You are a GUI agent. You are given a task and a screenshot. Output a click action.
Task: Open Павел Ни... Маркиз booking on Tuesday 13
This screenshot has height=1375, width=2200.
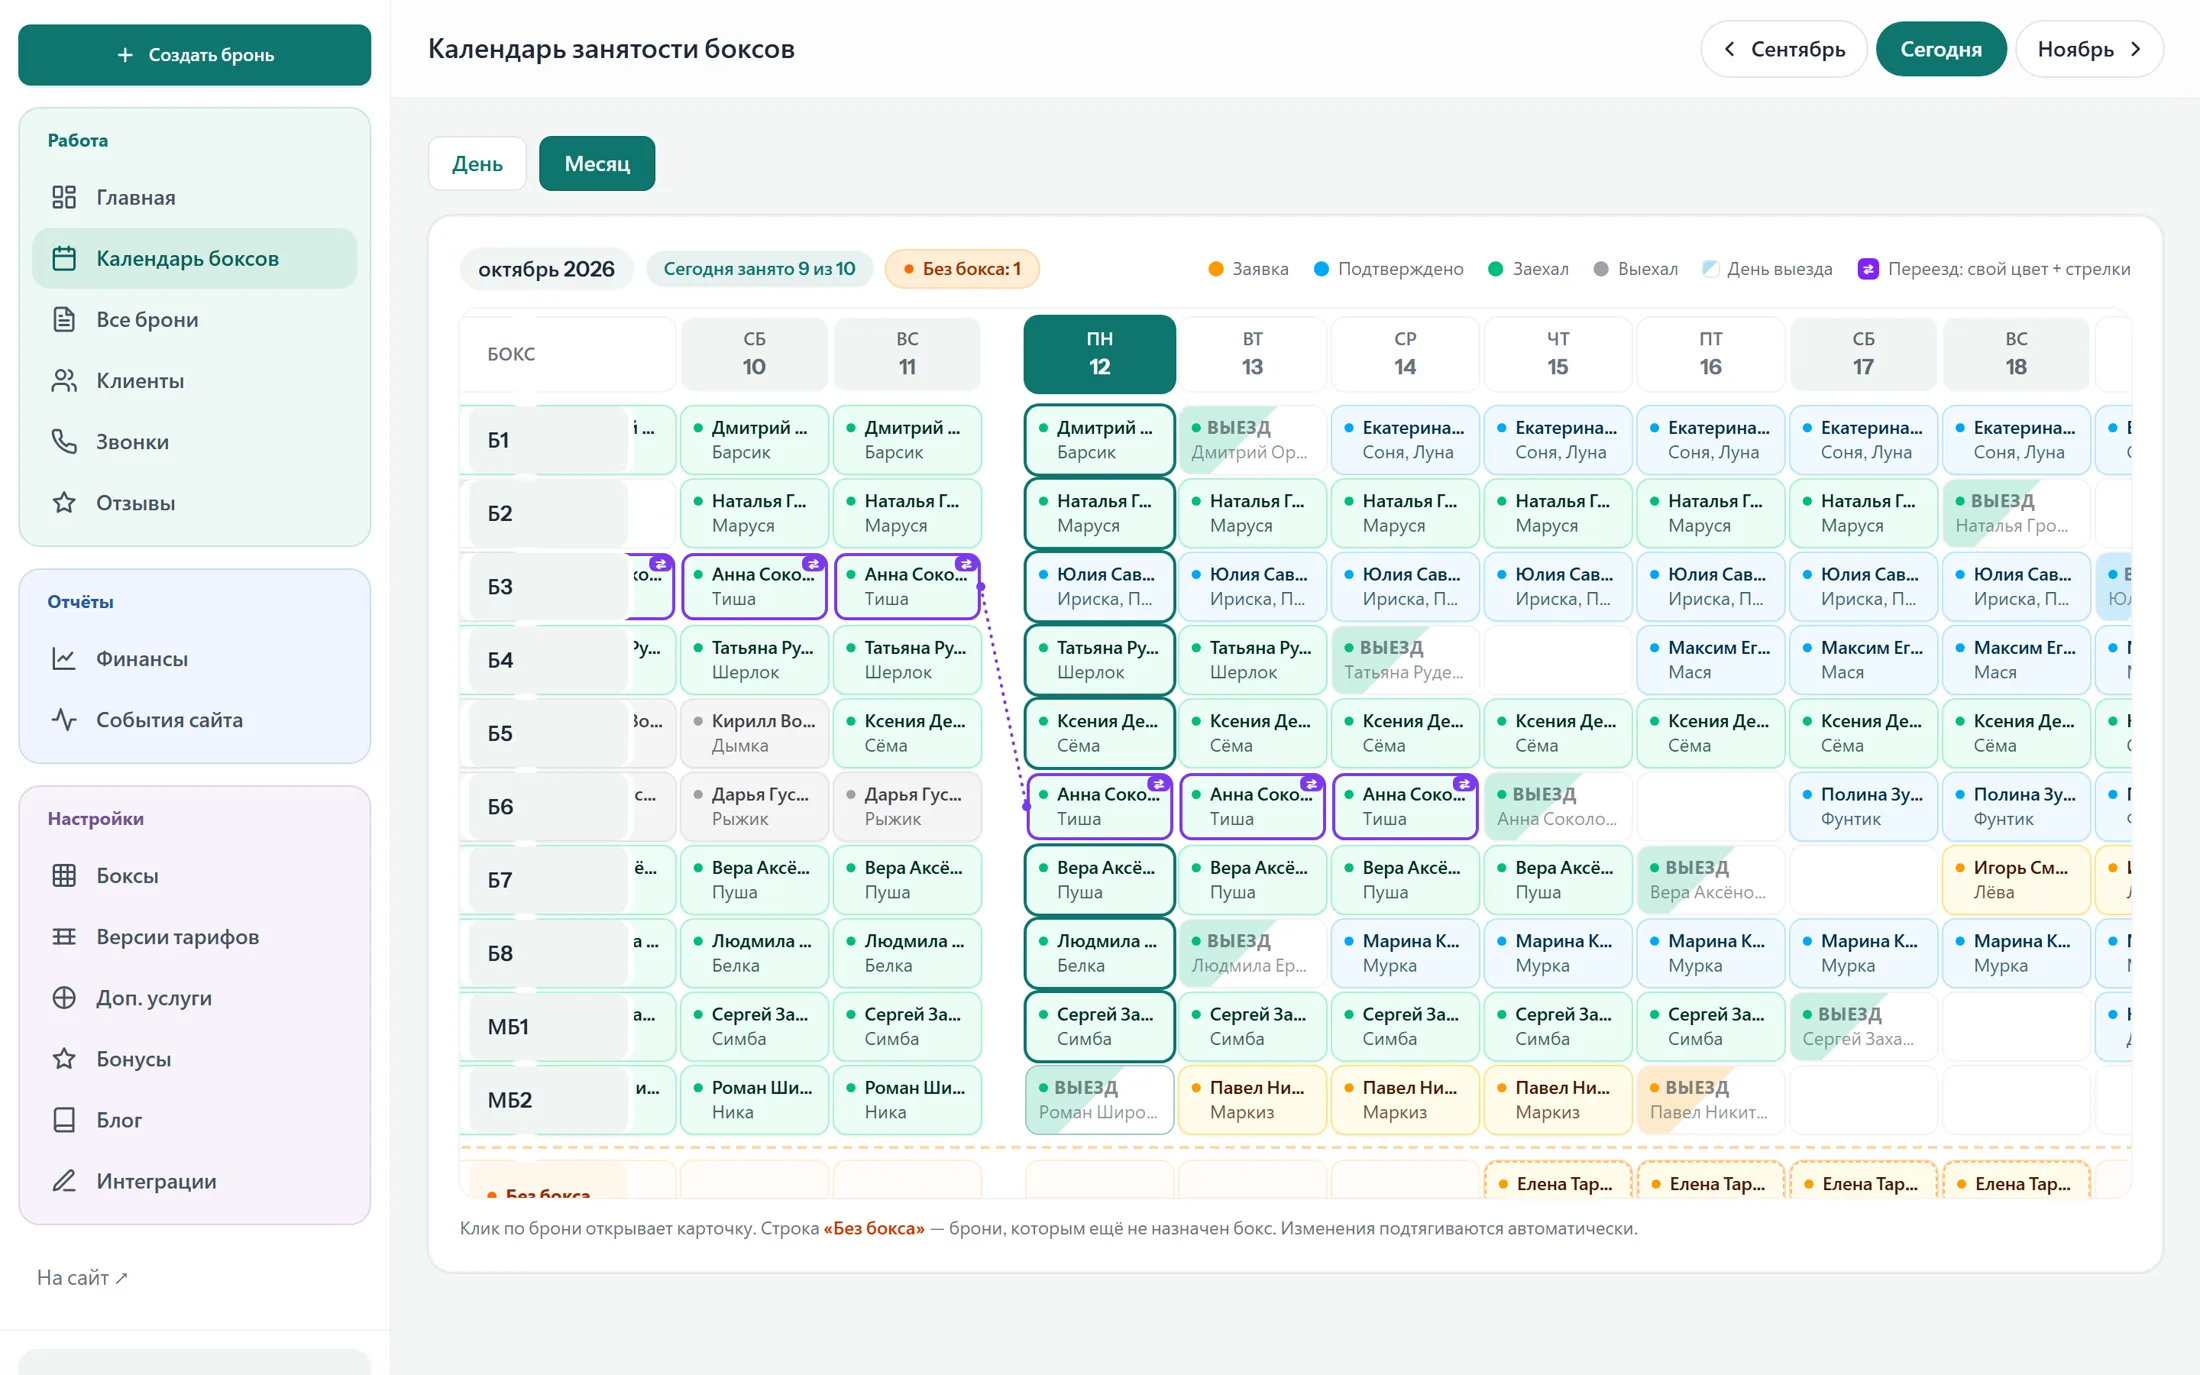tap(1252, 1100)
